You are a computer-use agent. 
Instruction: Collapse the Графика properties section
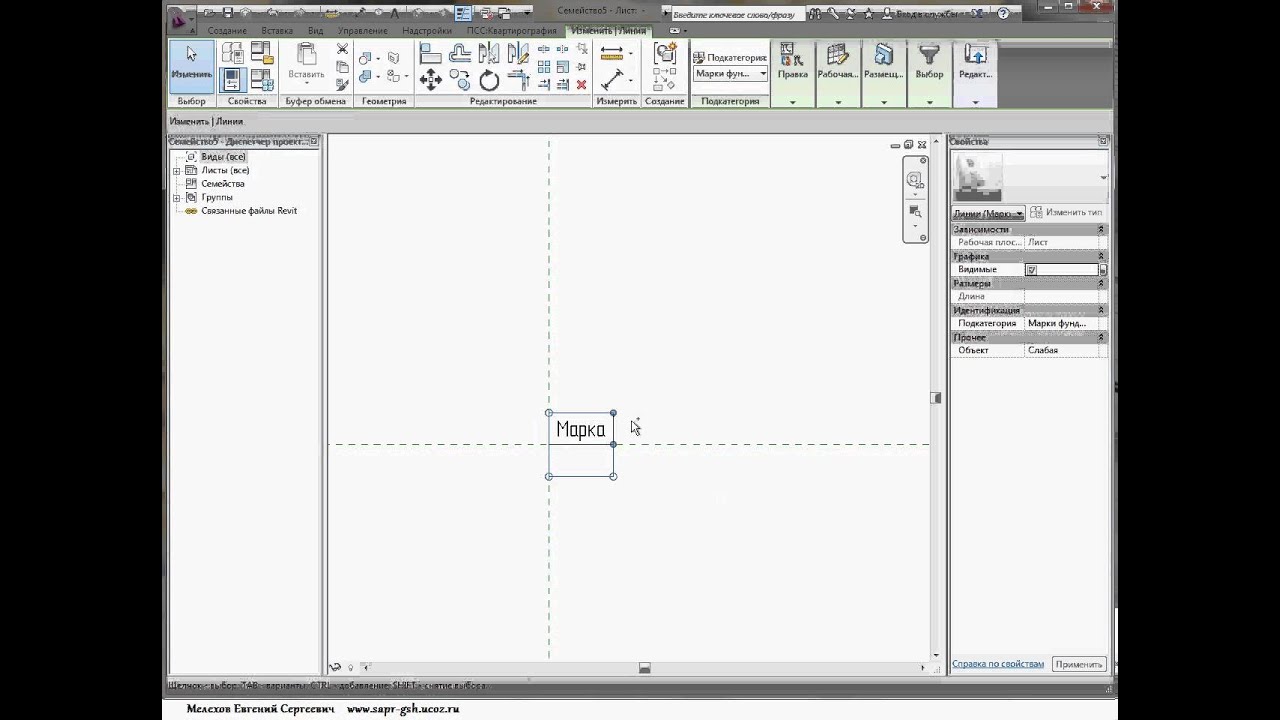pos(1101,256)
